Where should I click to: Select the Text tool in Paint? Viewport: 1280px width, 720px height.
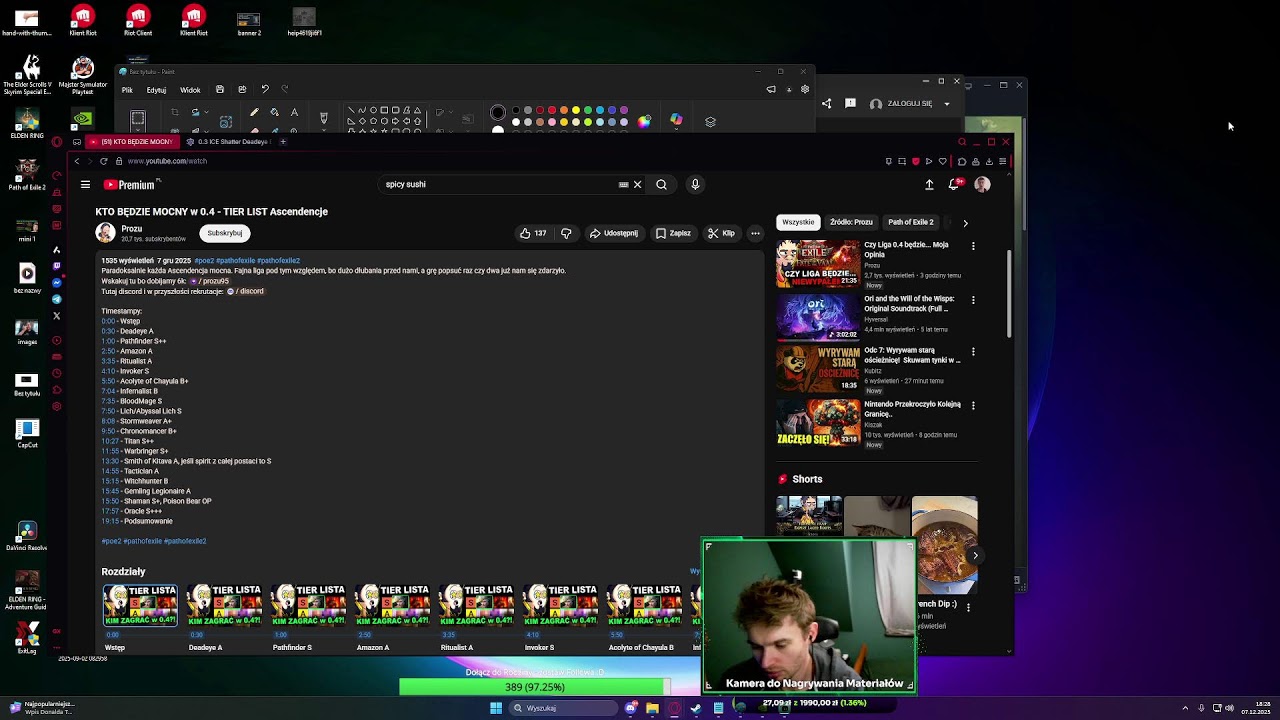[x=294, y=112]
